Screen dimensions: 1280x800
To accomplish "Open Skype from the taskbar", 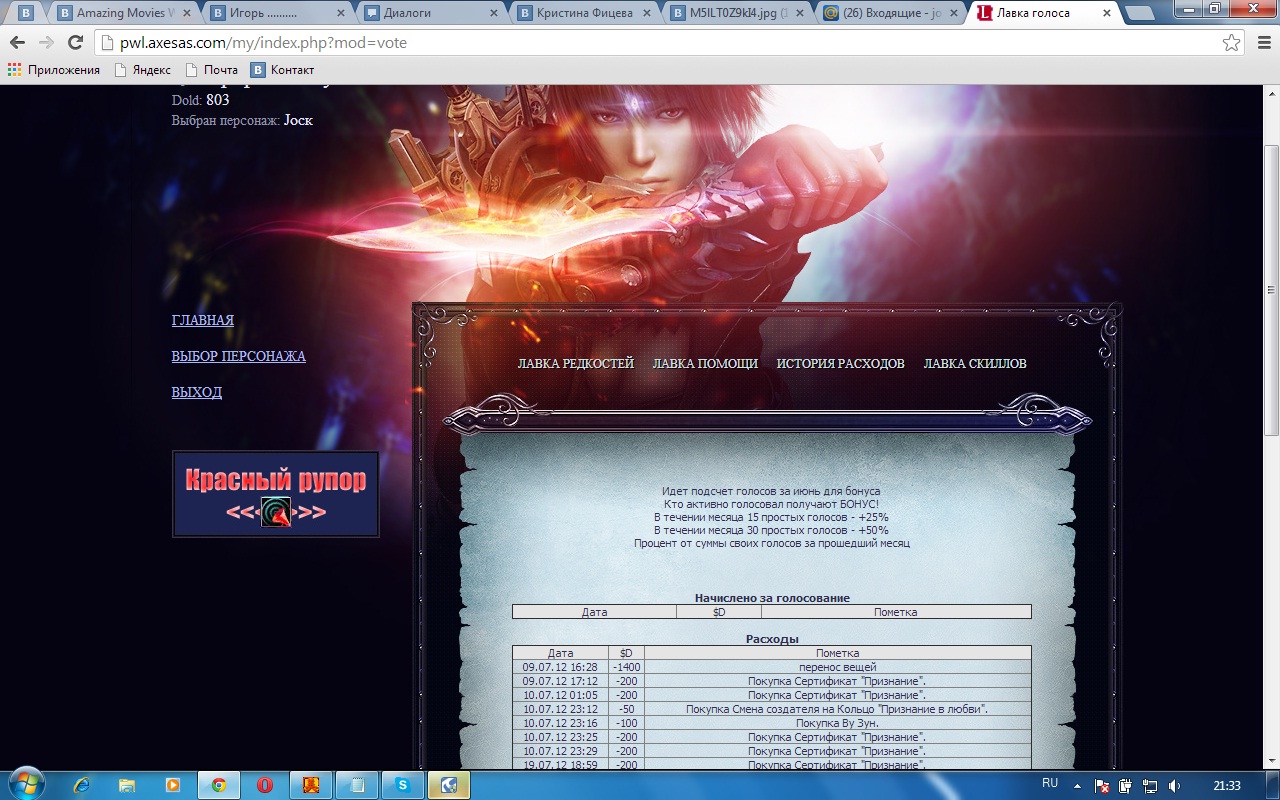I will pyautogui.click(x=403, y=785).
